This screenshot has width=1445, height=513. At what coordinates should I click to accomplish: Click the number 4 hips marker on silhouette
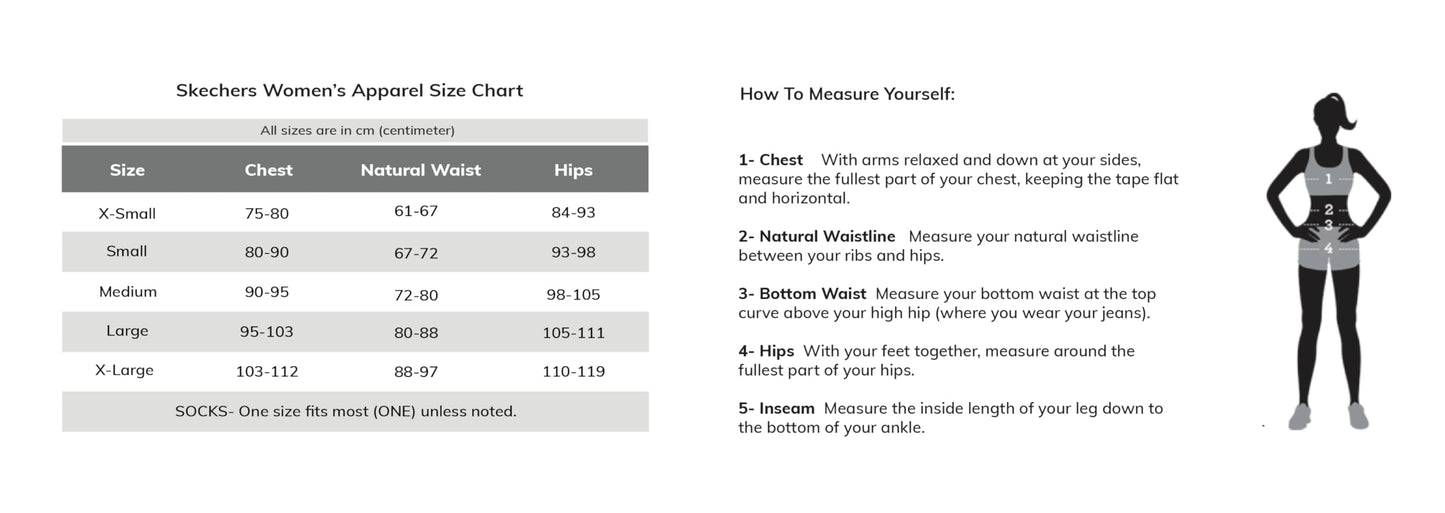pyautogui.click(x=1328, y=248)
